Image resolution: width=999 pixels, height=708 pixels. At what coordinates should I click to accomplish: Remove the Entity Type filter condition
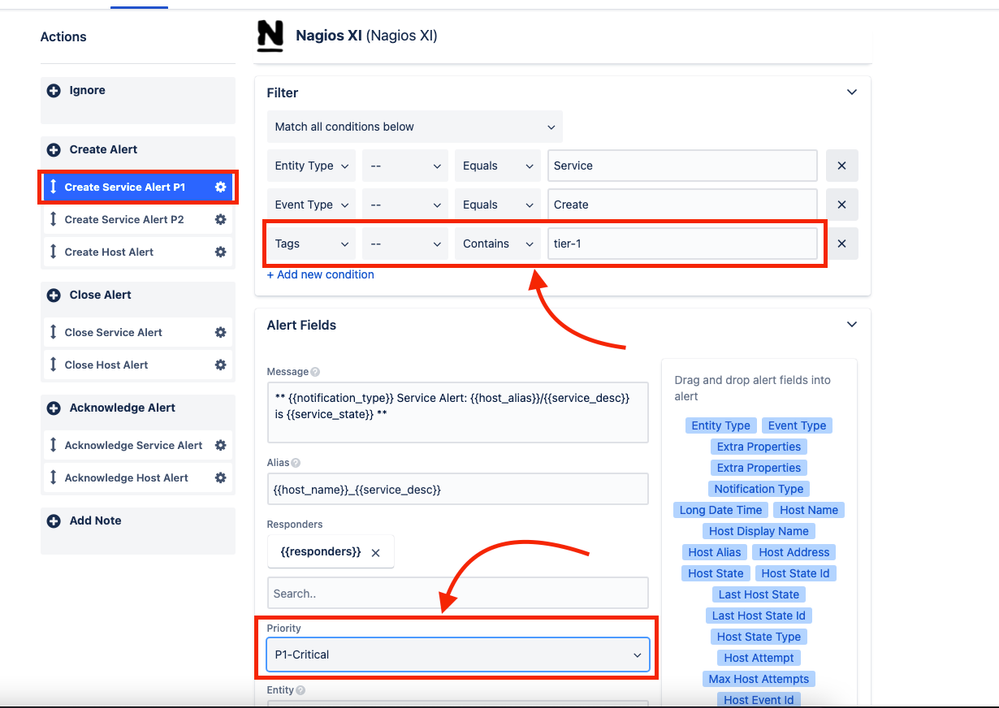click(x=842, y=166)
